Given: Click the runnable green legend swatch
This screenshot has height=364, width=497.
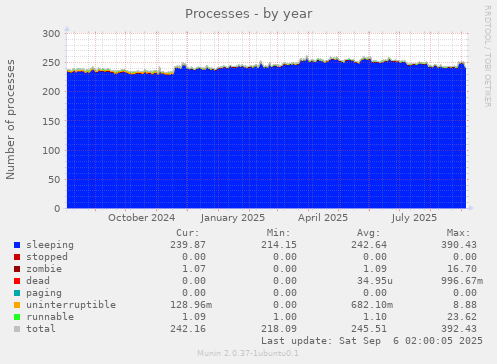Looking at the screenshot, I should [x=17, y=317].
